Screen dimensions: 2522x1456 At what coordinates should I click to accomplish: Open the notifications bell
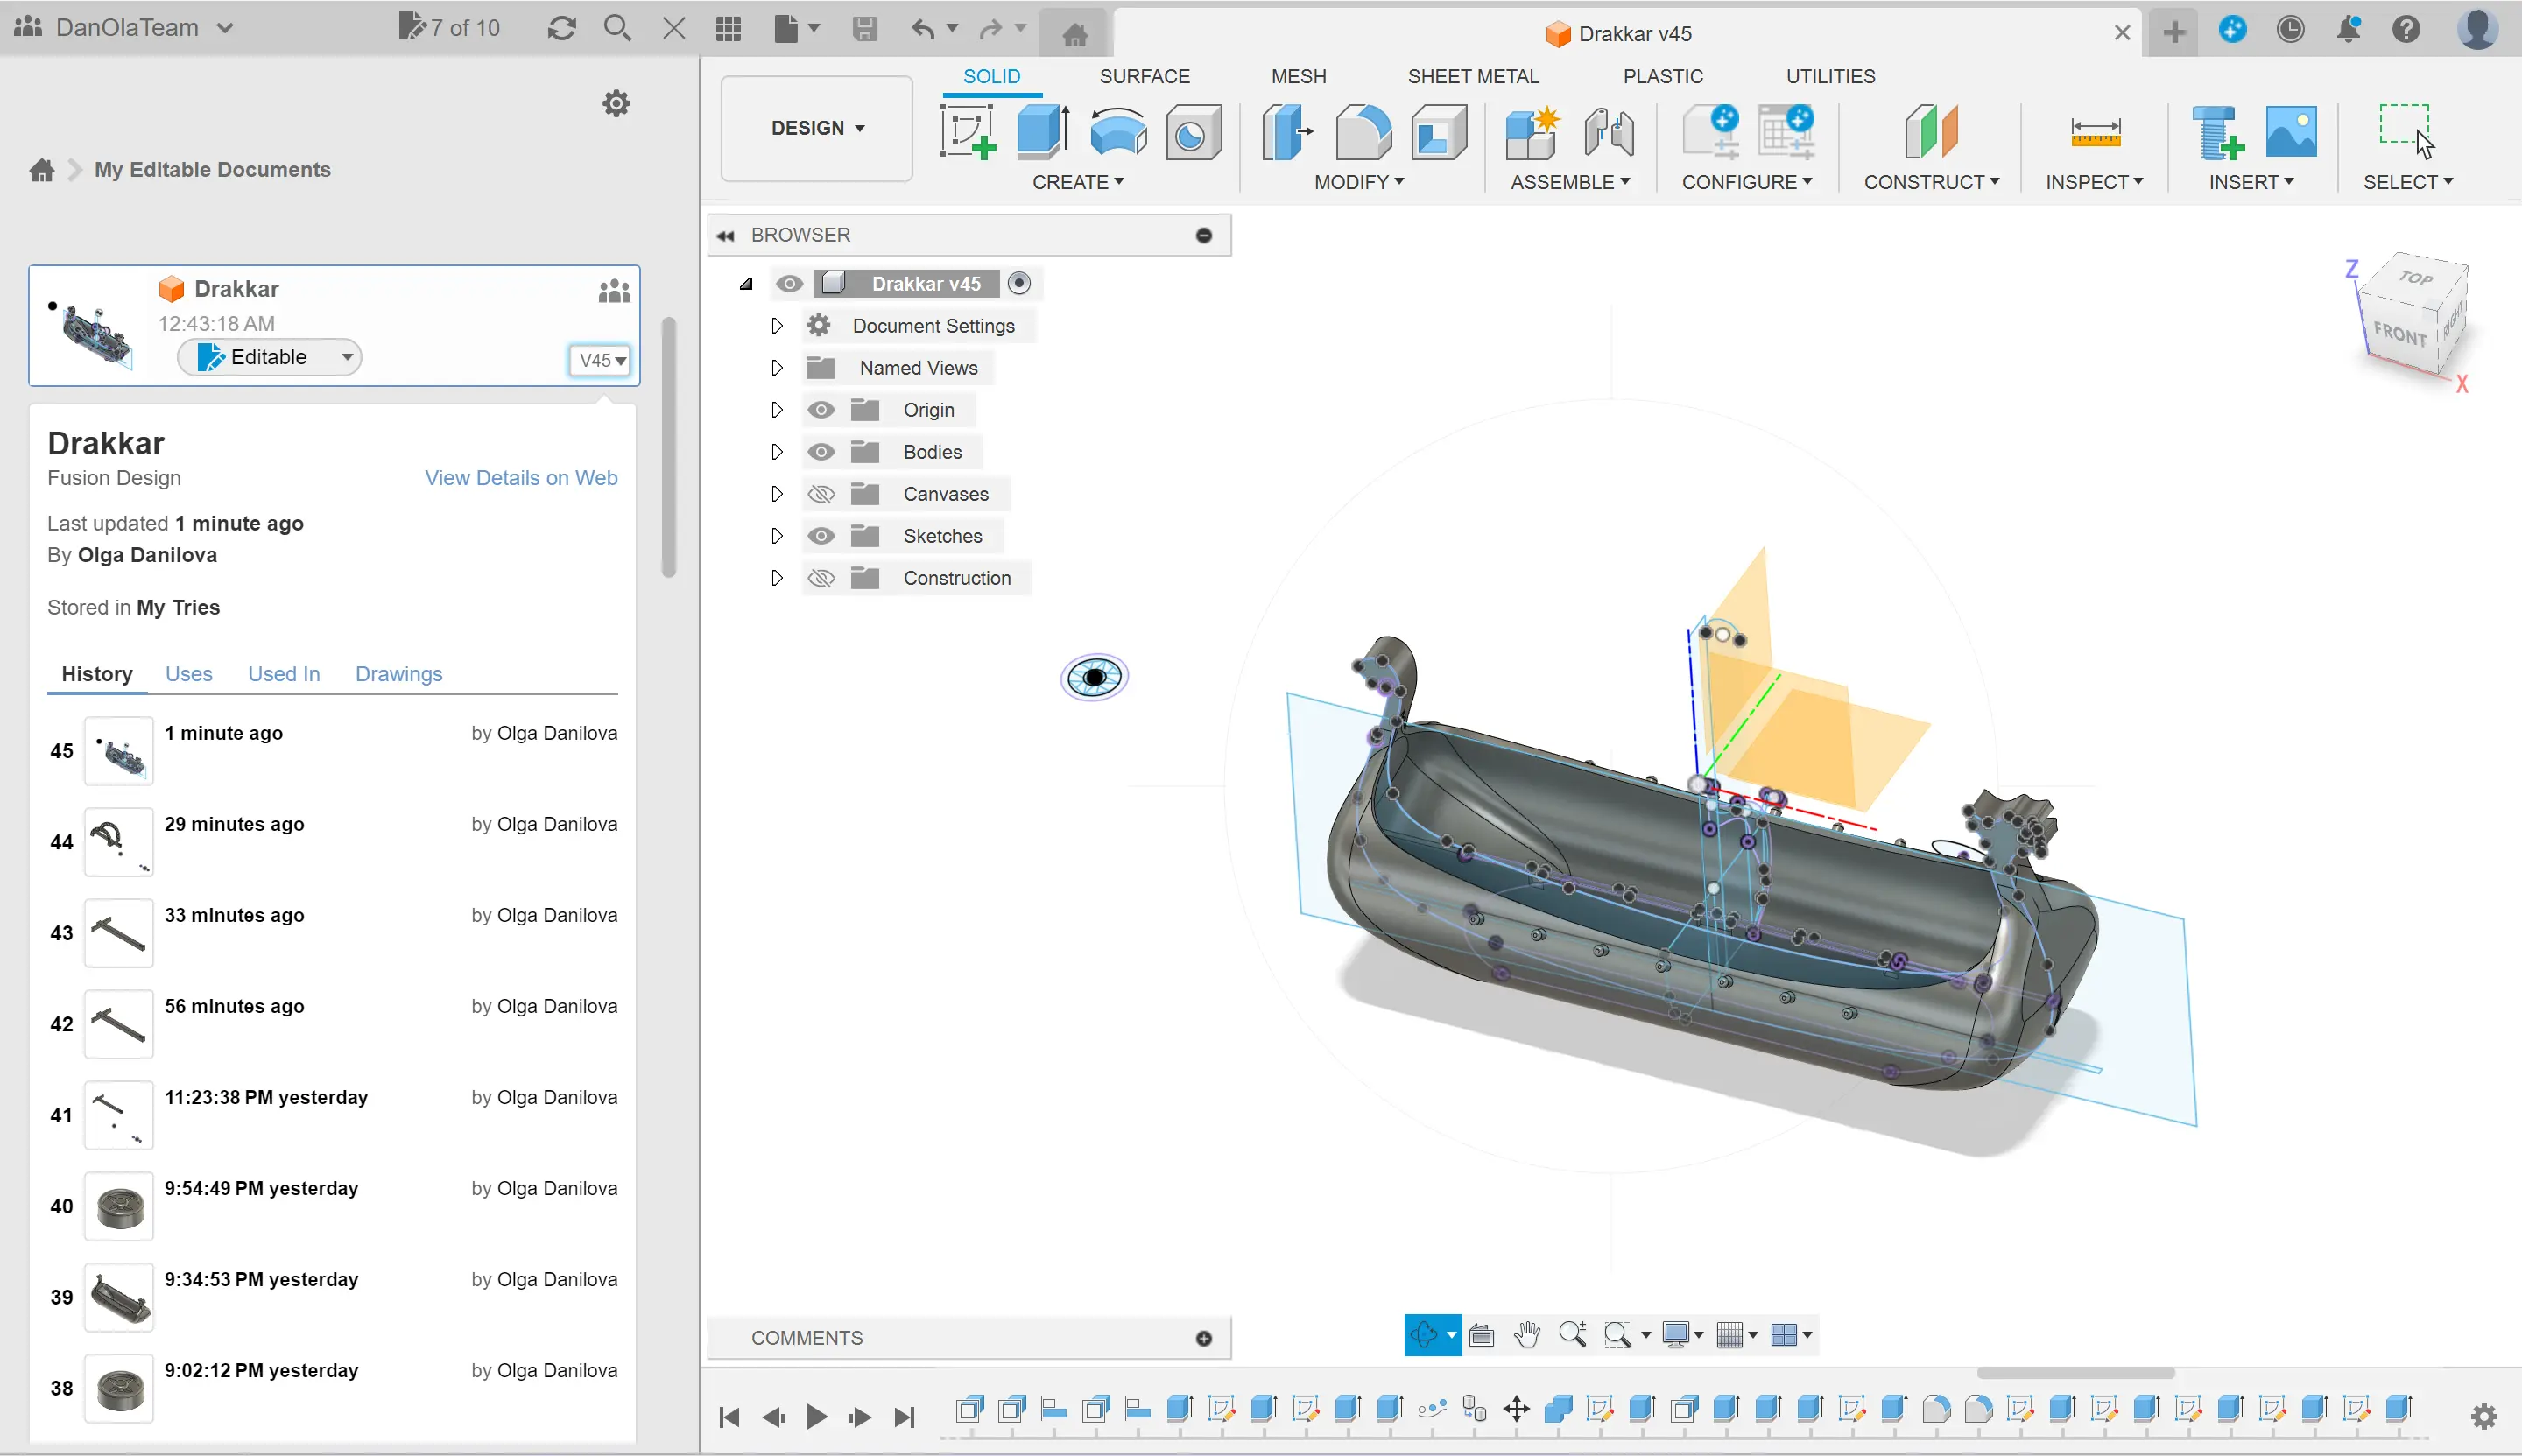click(2349, 29)
